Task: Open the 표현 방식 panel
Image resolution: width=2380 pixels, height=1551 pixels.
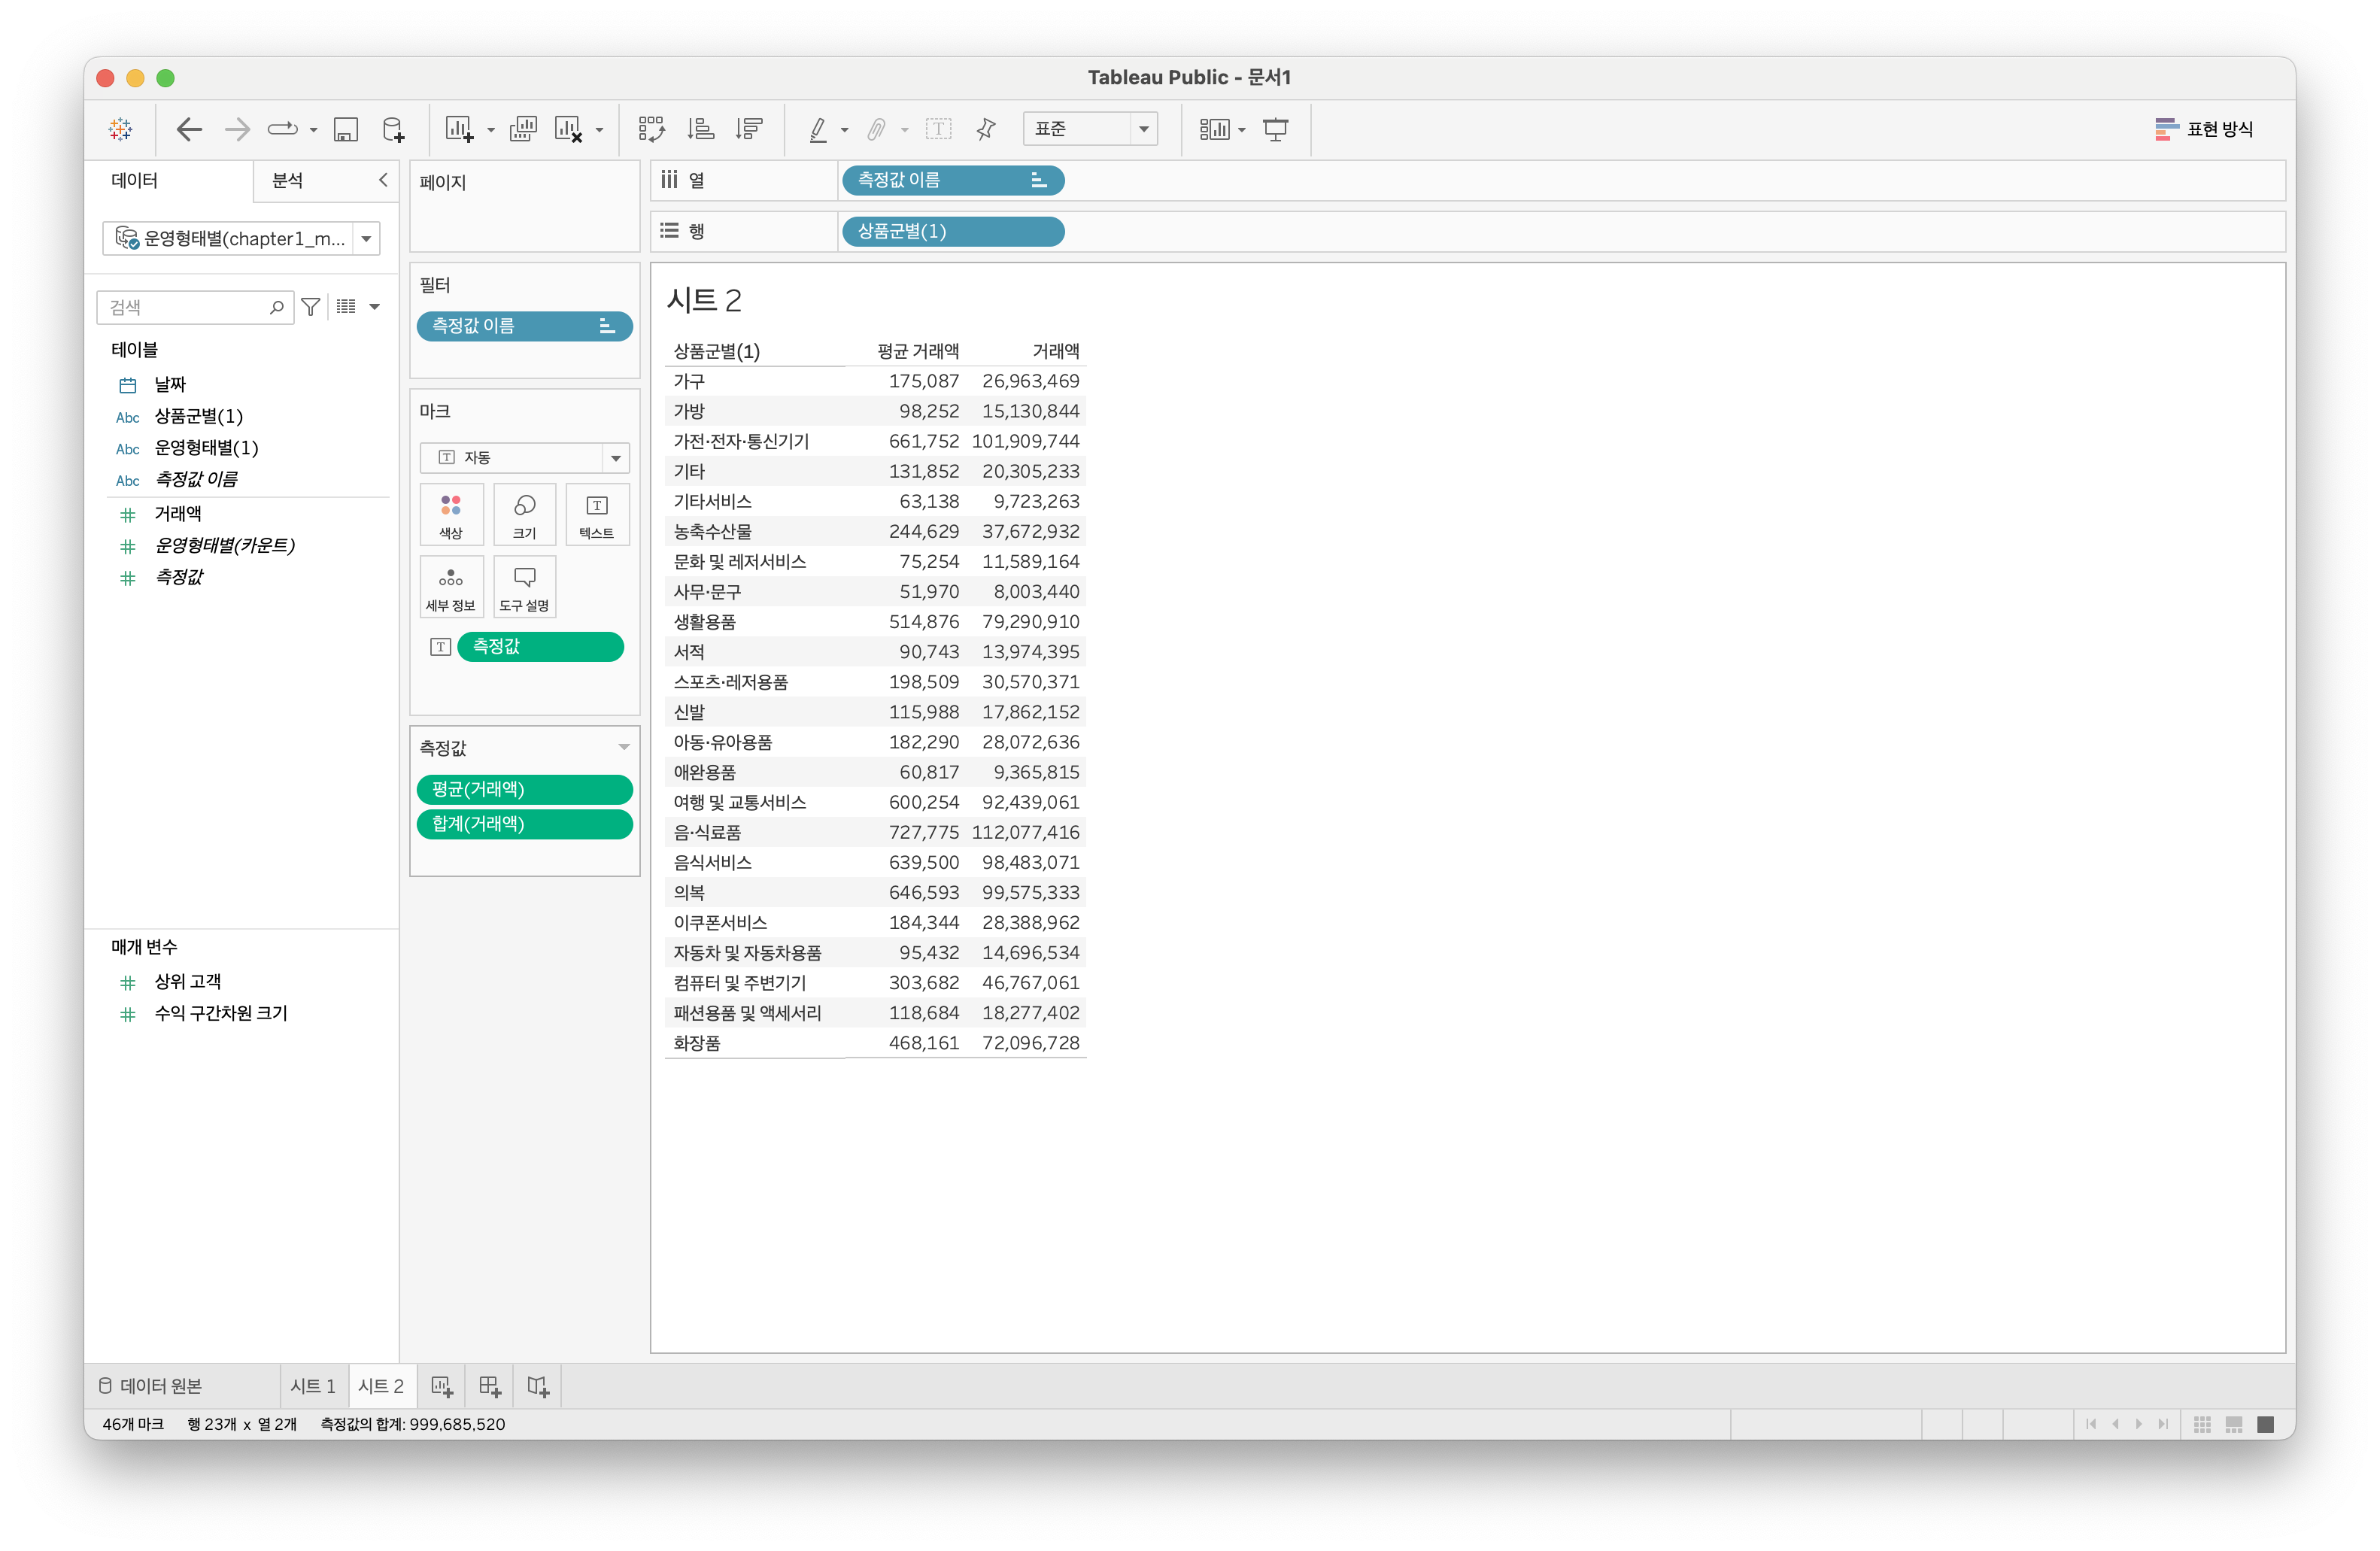Action: [2204, 129]
